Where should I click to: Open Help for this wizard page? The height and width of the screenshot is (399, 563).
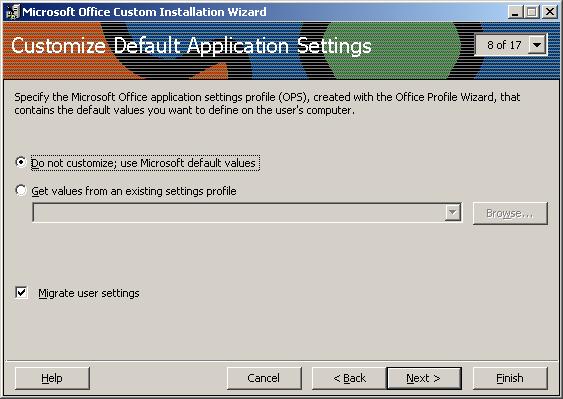52,378
